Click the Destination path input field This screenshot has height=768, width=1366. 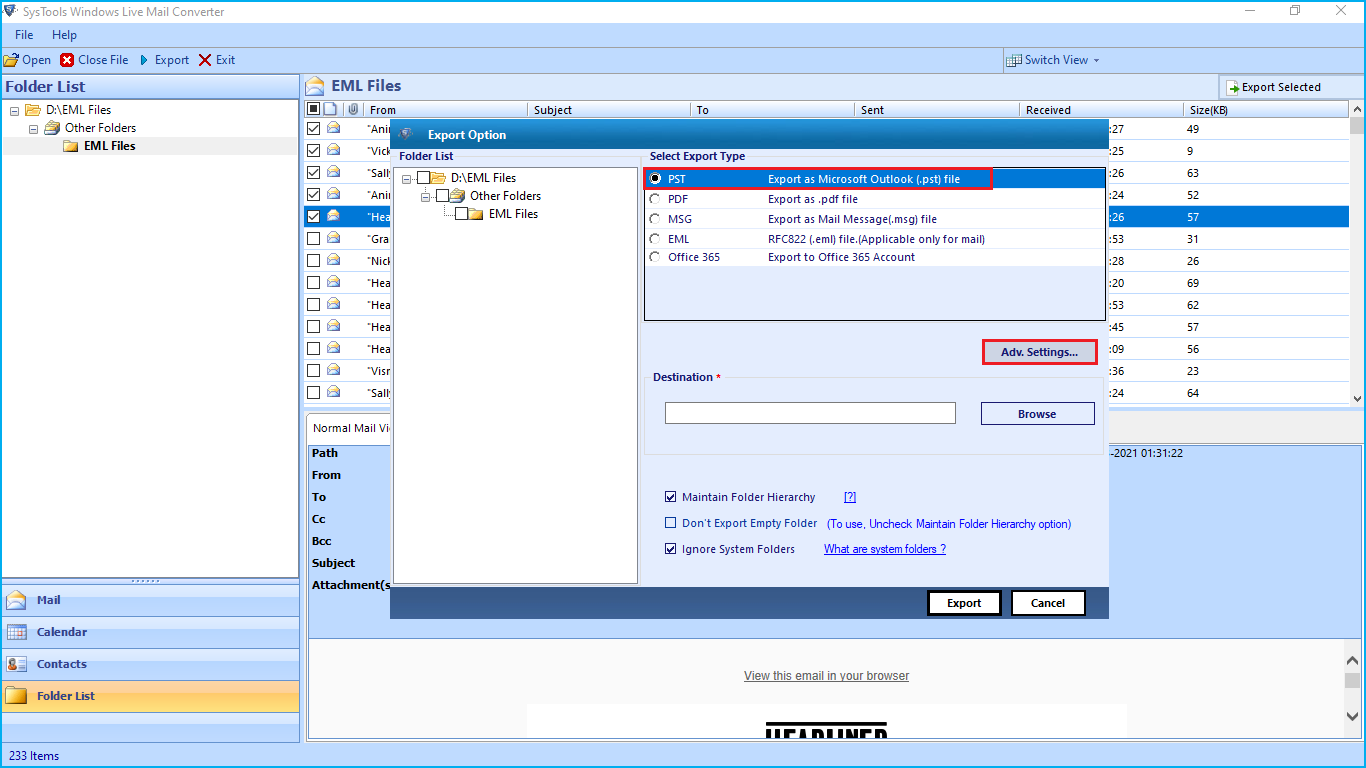pos(810,413)
